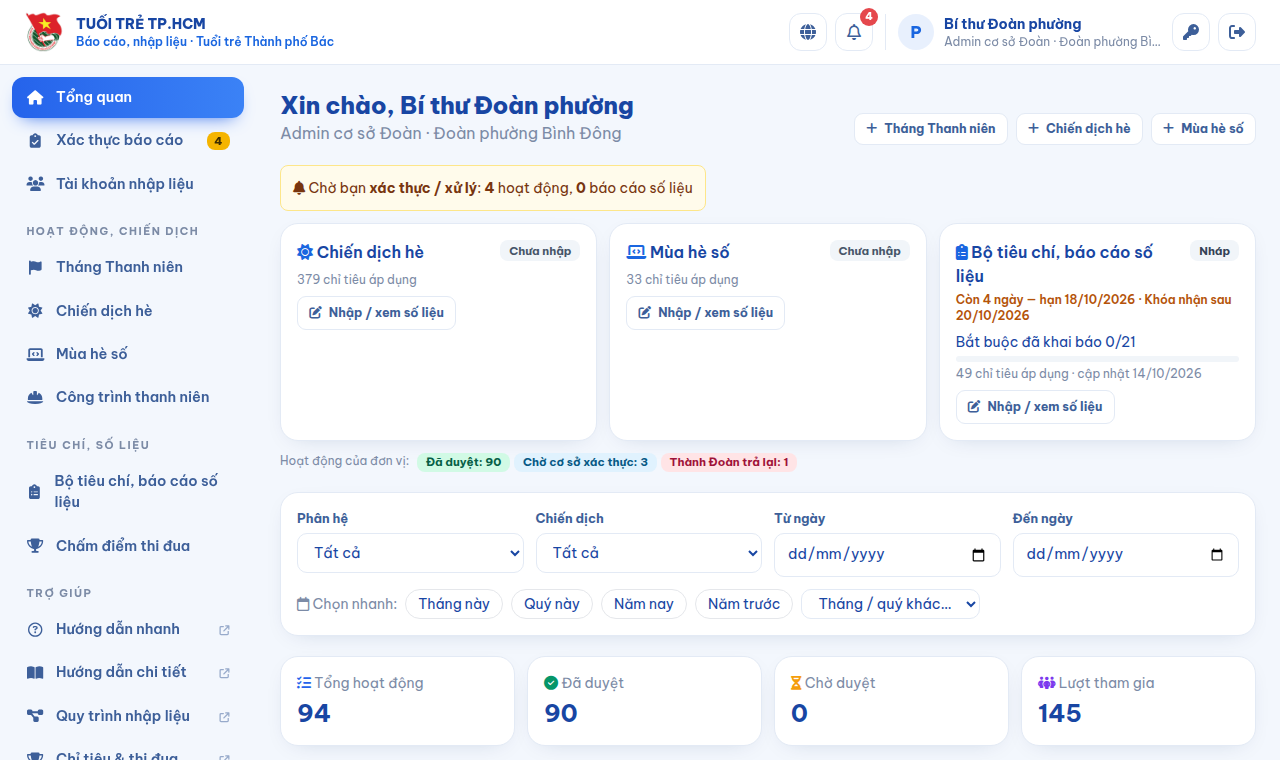This screenshot has width=1280, height=760.
Task: Open Công trình thanh niên
Action: point(128,397)
